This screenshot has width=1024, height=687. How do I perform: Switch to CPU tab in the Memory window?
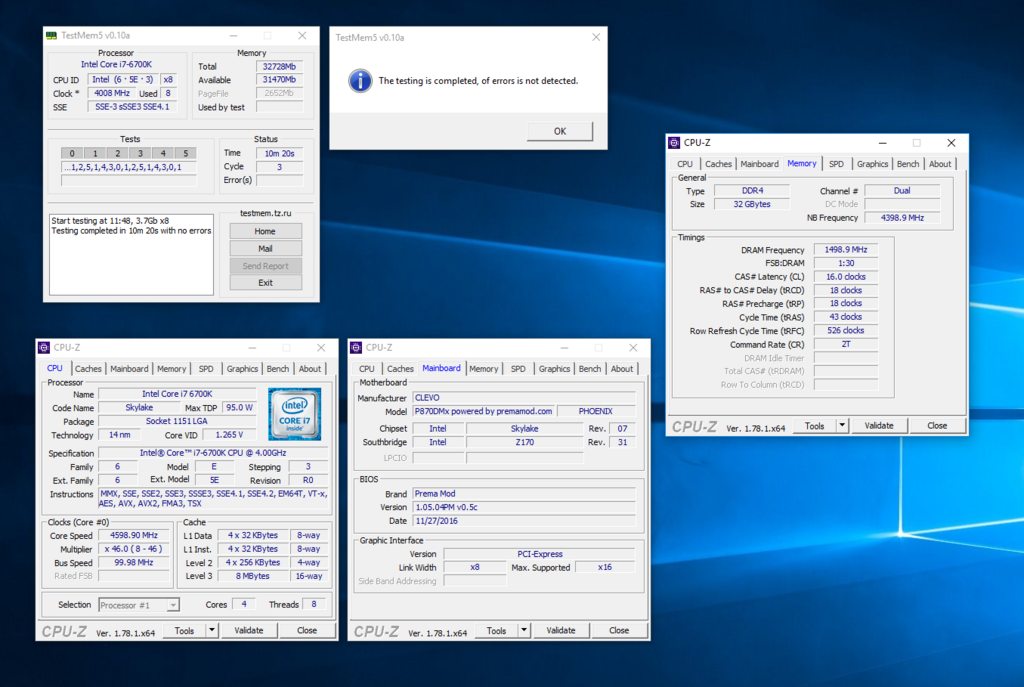(685, 164)
